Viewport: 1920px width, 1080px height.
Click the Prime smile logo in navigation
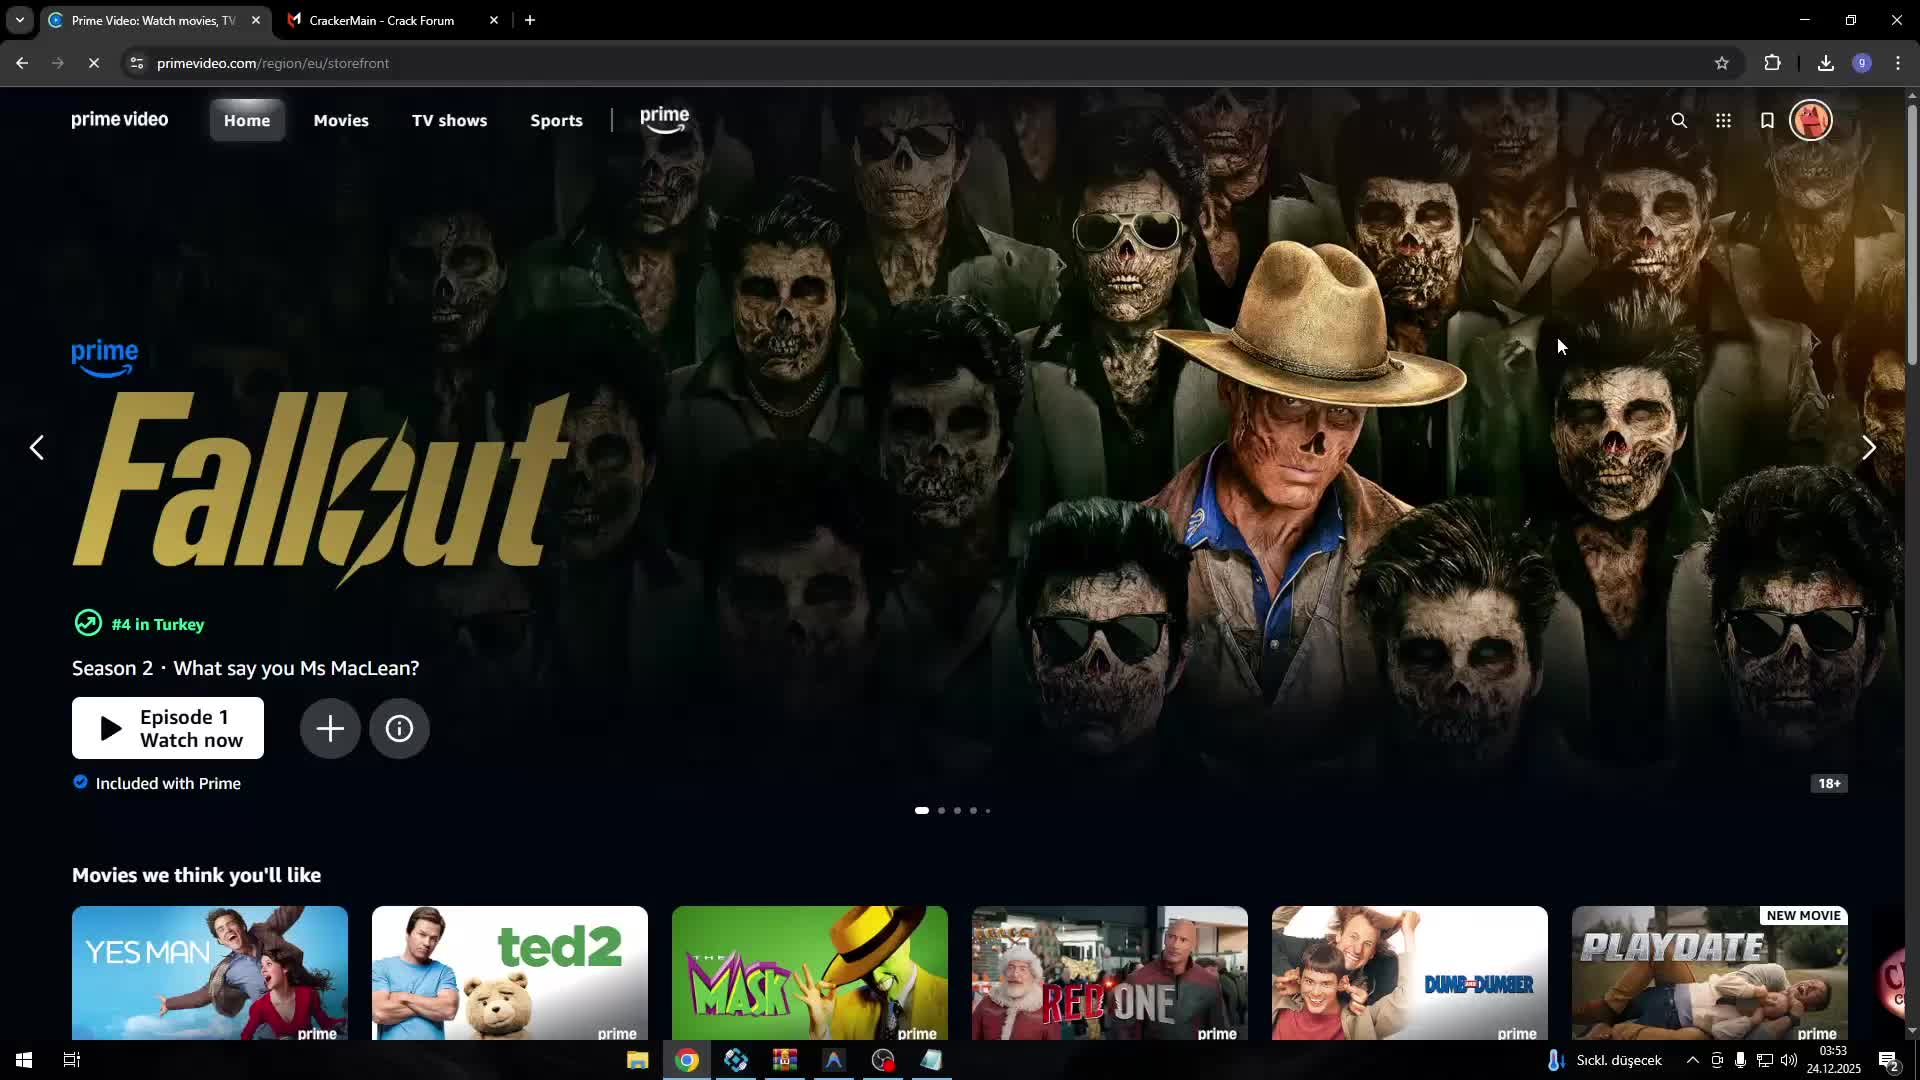(665, 120)
